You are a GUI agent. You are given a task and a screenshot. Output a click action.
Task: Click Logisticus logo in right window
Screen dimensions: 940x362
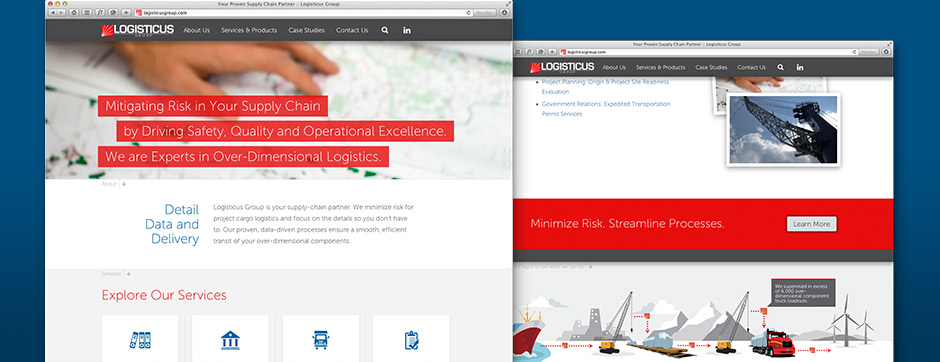[x=562, y=67]
